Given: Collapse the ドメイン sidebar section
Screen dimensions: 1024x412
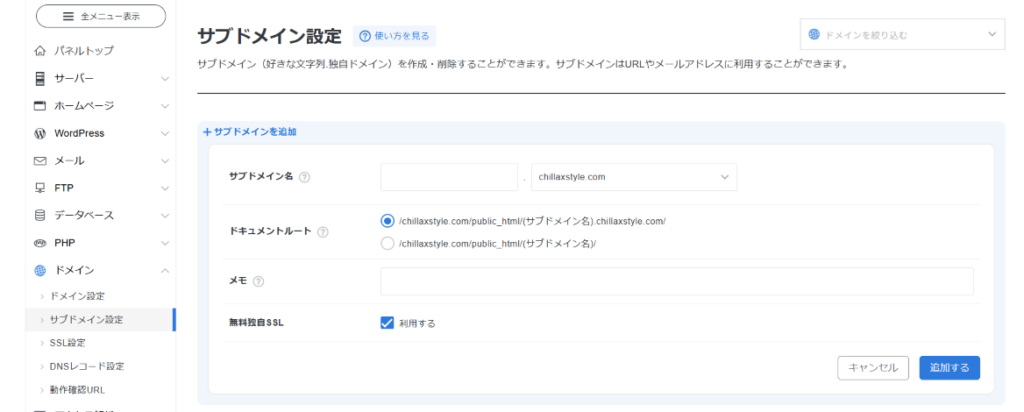Looking at the screenshot, I should click(x=164, y=270).
